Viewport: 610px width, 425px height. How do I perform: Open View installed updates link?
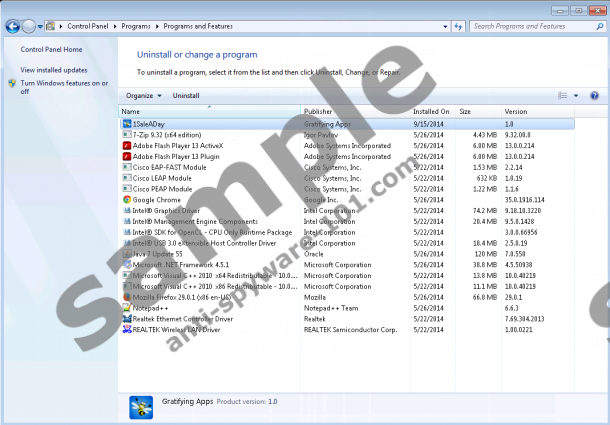click(x=54, y=70)
